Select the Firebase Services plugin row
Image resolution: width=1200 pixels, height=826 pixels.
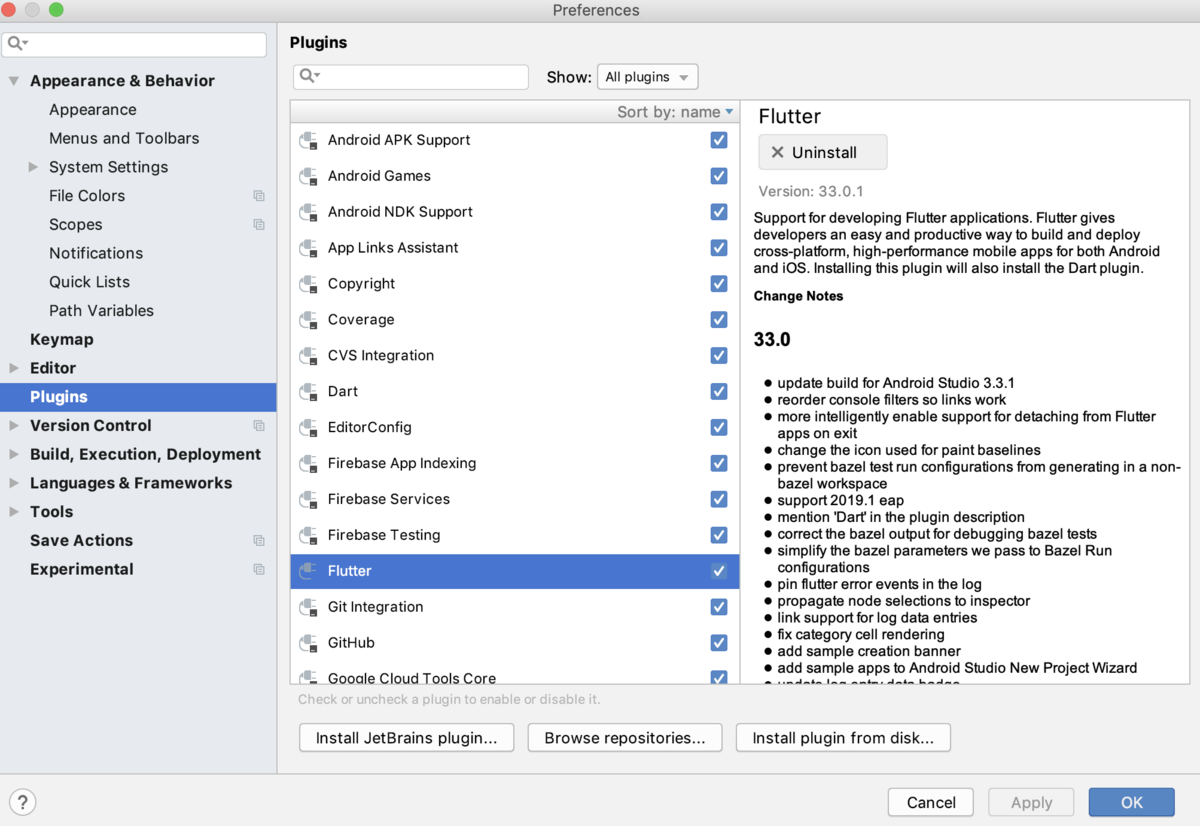pyautogui.click(x=515, y=500)
